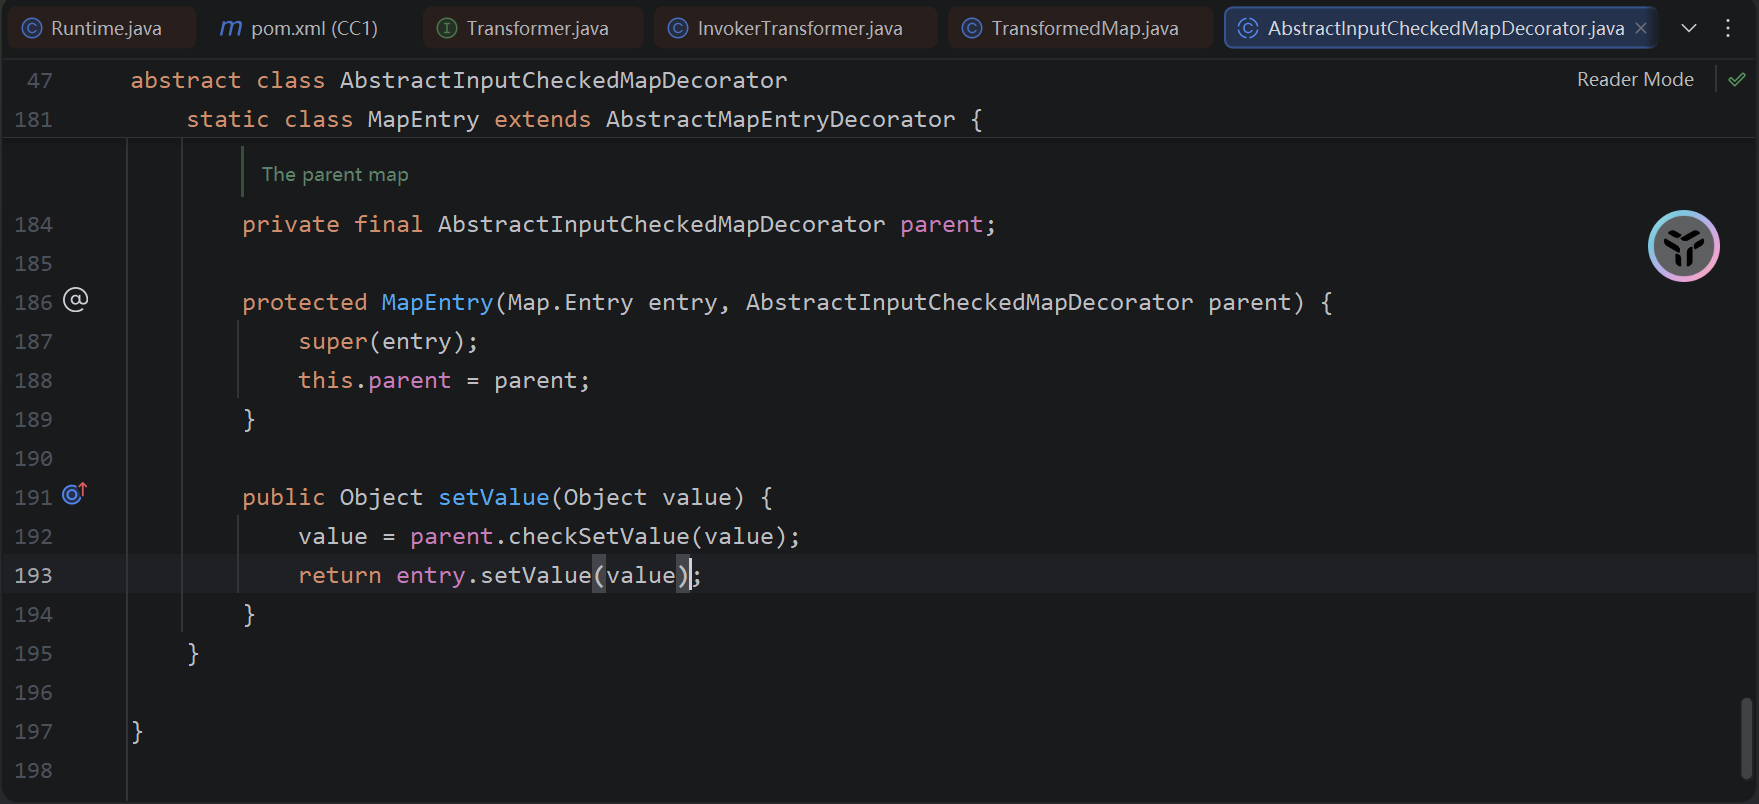Click the MapEntry constructor name
The image size is (1759, 804).
[x=437, y=302]
